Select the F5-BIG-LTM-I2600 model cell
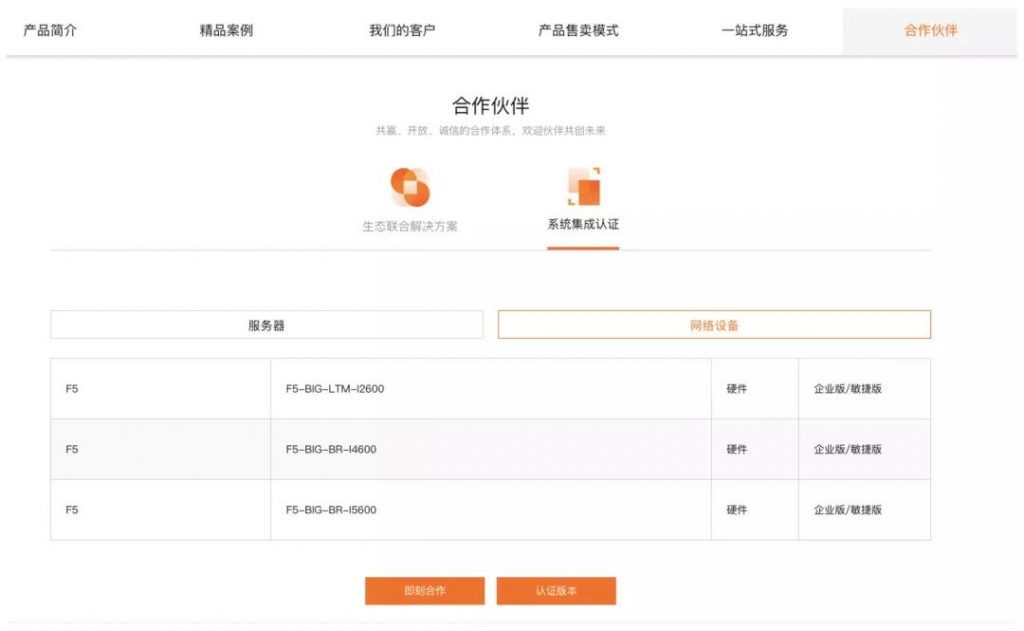Viewport: 1024px width, 631px height. click(490, 389)
